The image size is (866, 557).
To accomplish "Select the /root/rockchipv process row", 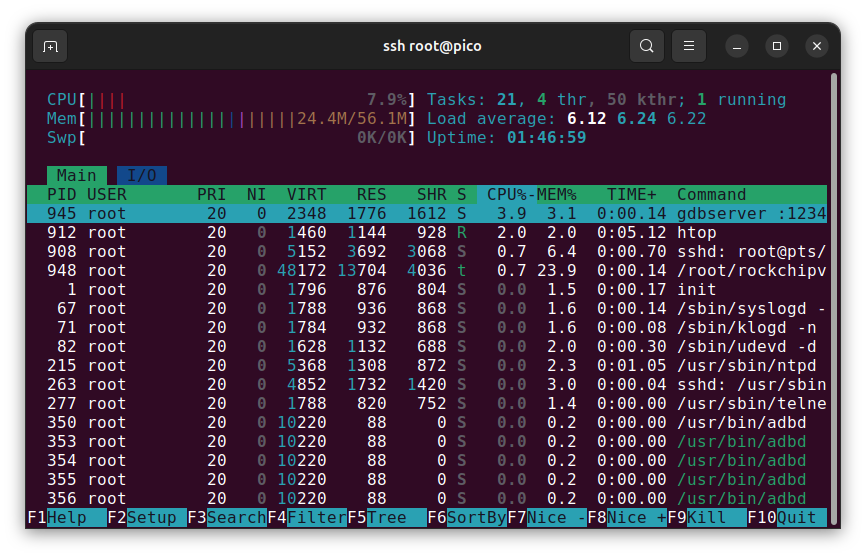I will coord(427,270).
